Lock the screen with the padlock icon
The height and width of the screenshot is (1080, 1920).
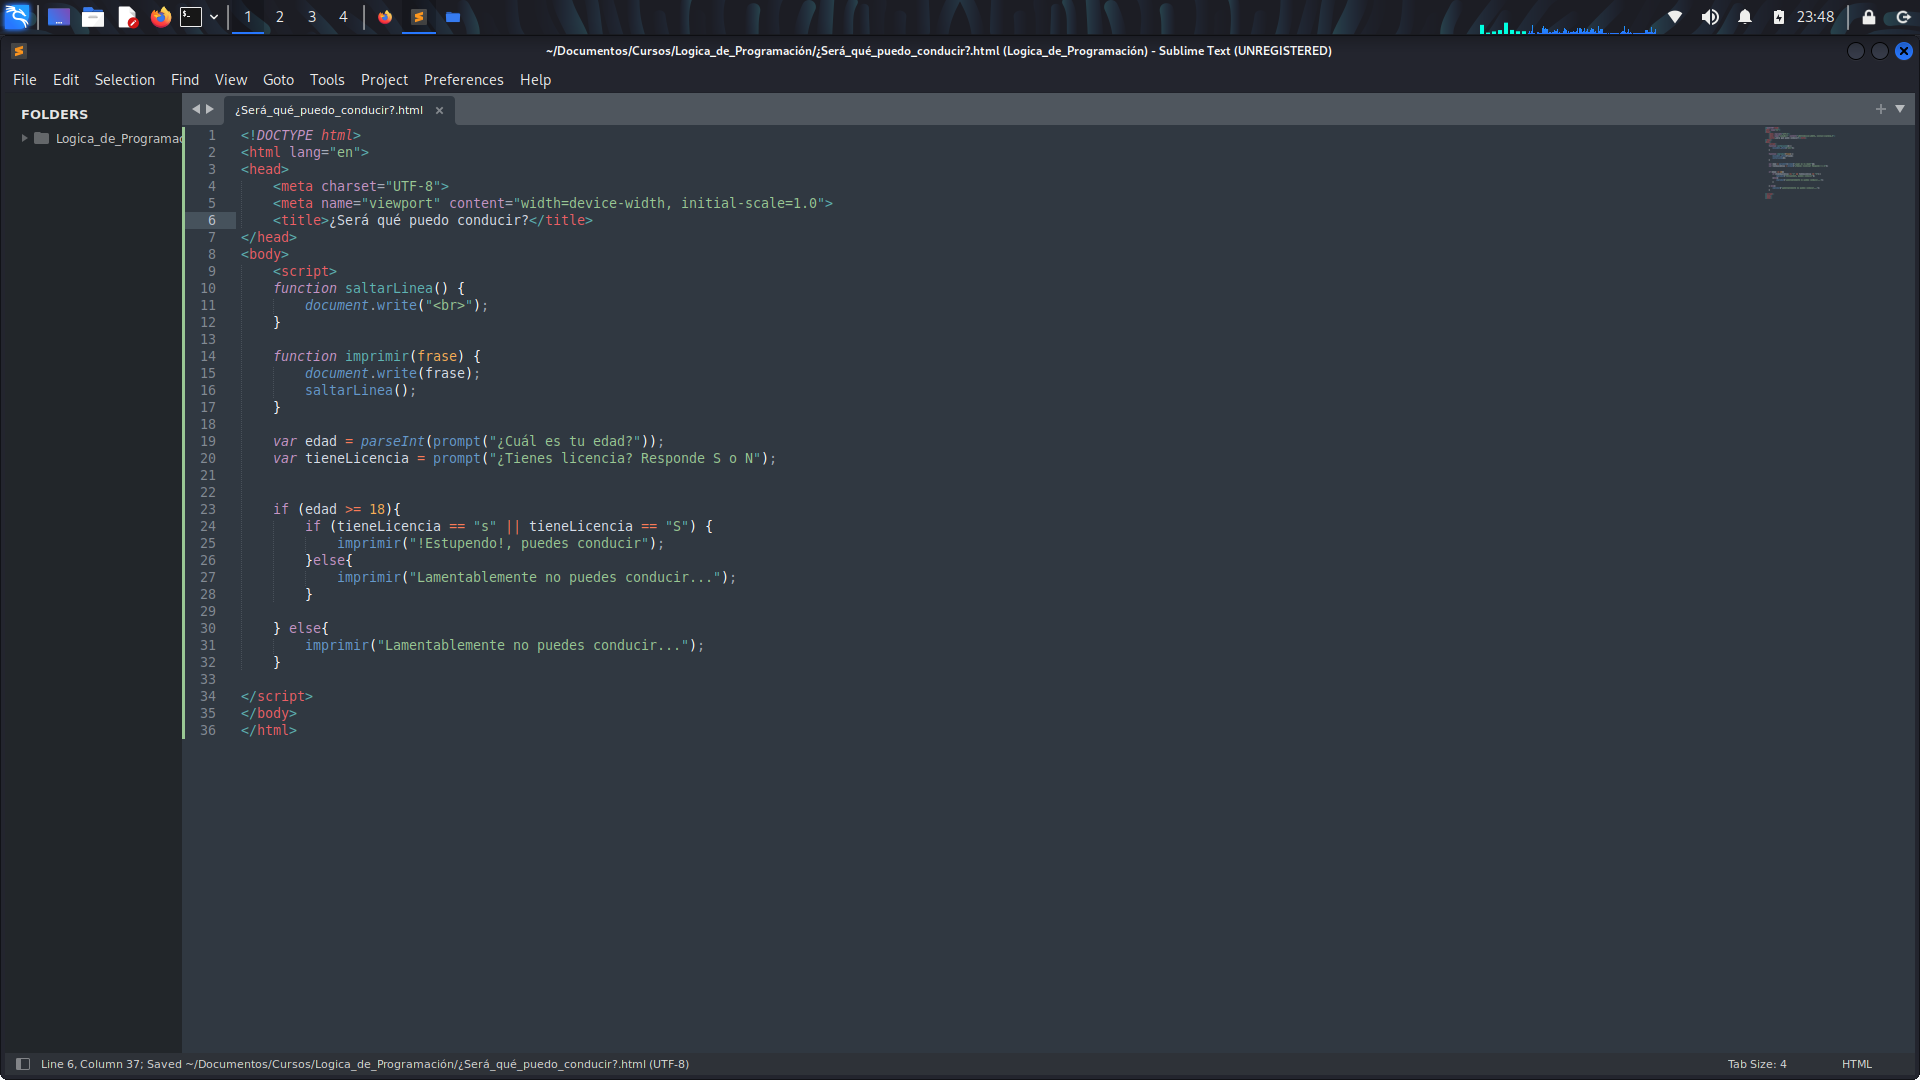1868,17
